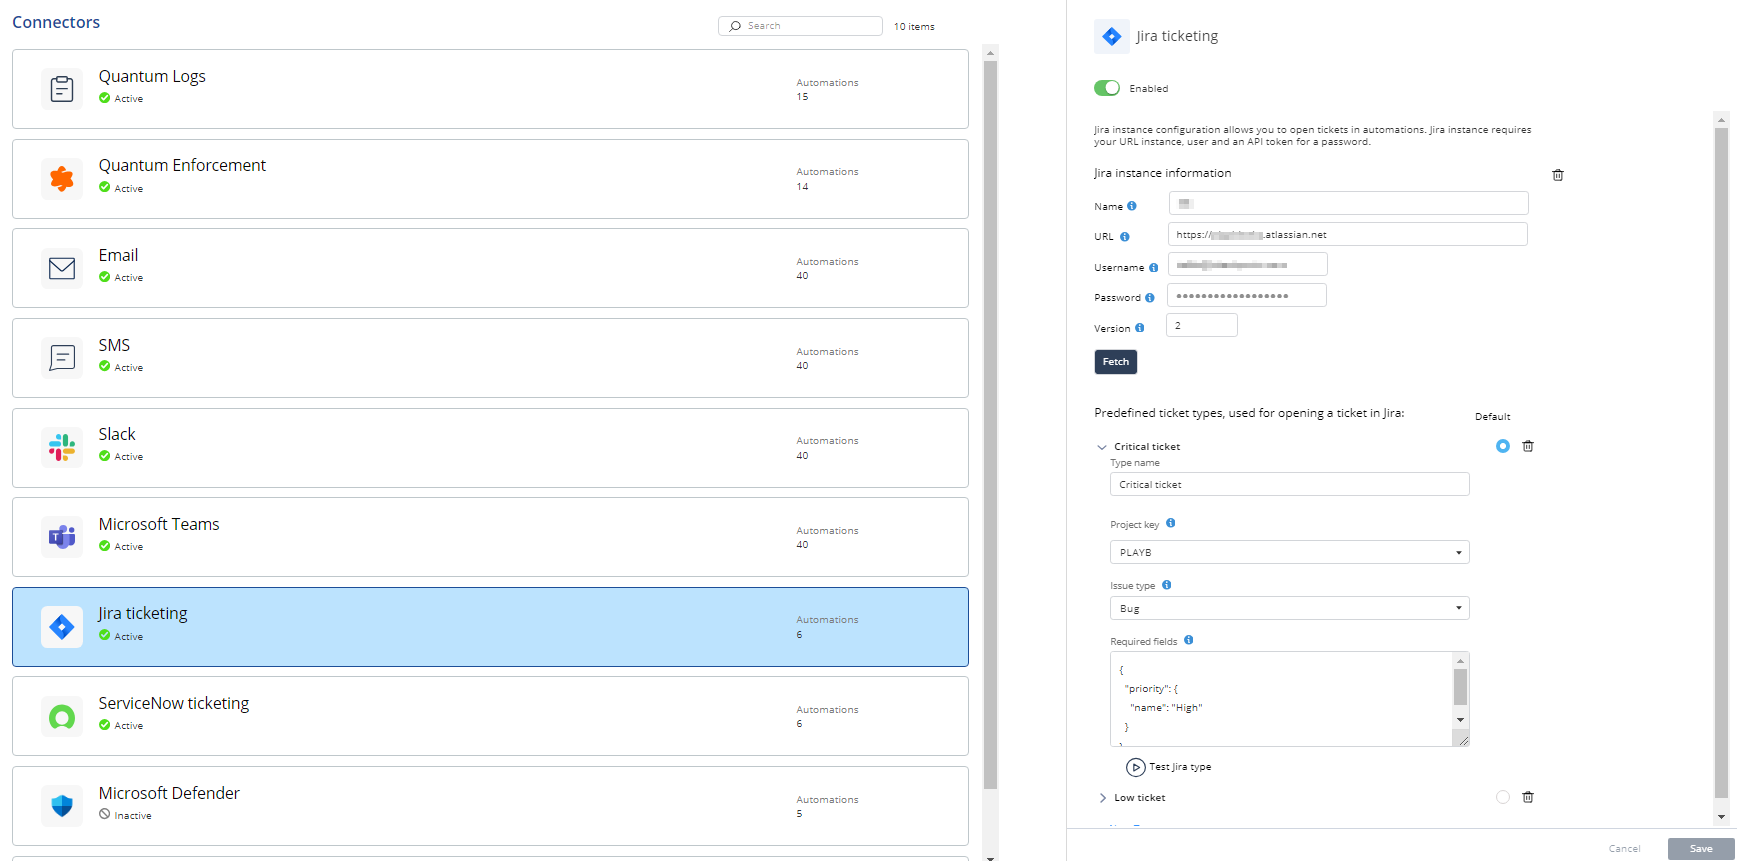Open the Project key PLAYB dropdown
Screen dimensions: 1737x861
coord(1290,552)
